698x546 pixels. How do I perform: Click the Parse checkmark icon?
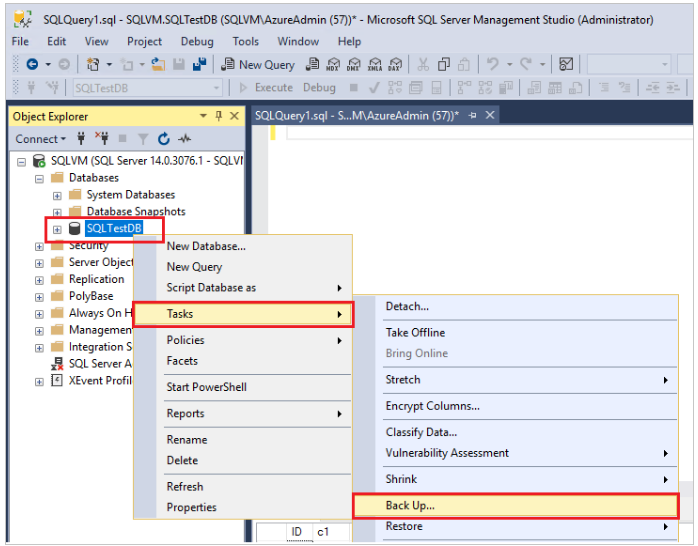tap(374, 88)
